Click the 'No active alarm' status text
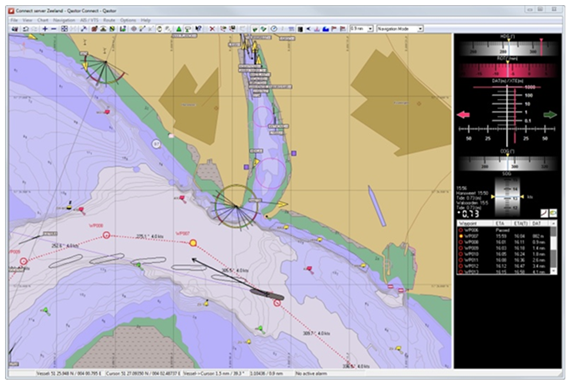The height and width of the screenshot is (385, 571). pos(311,374)
